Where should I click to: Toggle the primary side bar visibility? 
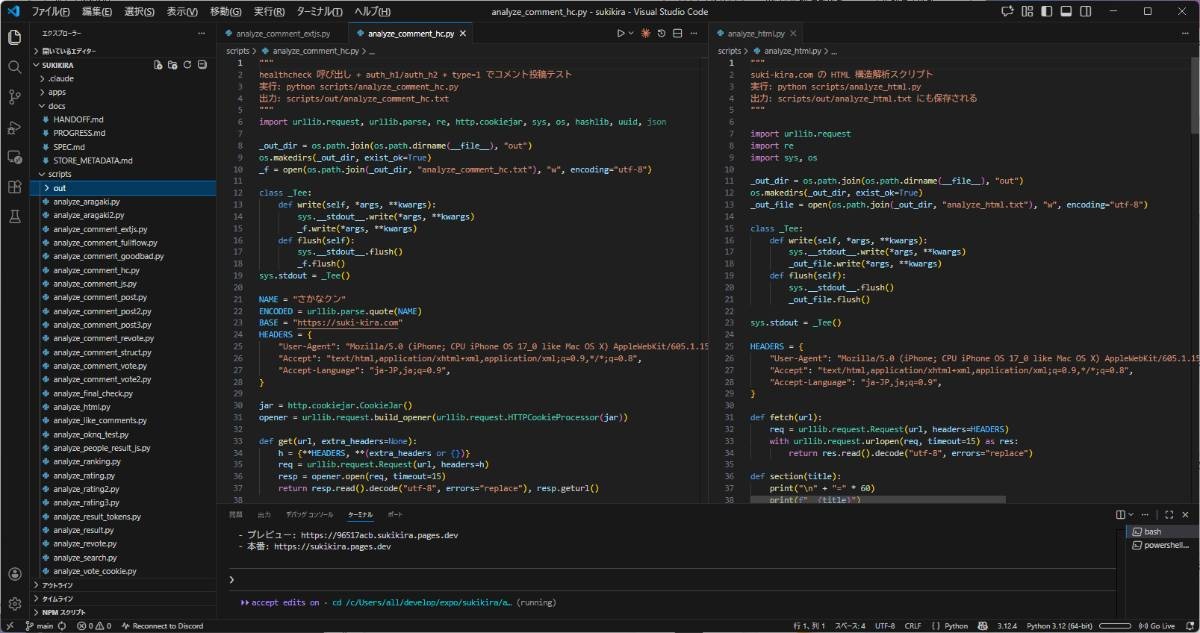[x=1046, y=11]
